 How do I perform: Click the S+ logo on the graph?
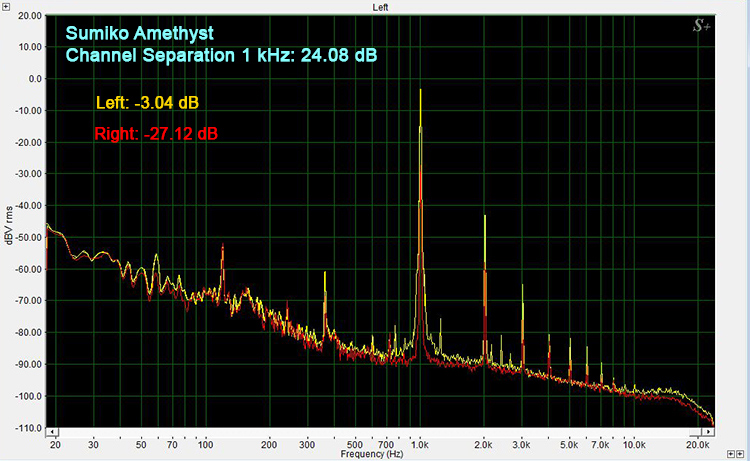(x=702, y=27)
